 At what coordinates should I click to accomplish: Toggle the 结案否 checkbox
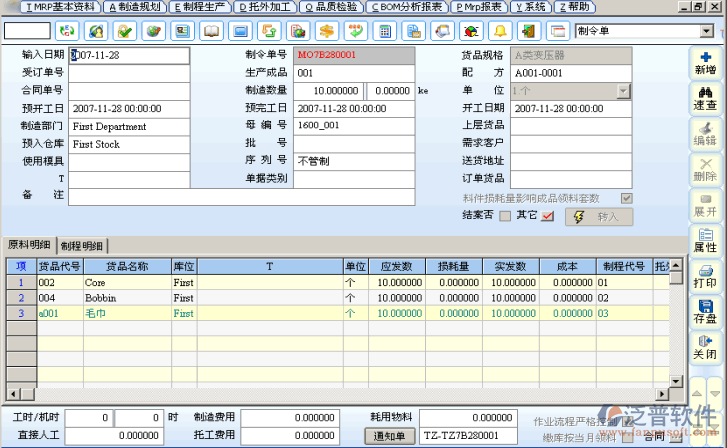coord(505,216)
